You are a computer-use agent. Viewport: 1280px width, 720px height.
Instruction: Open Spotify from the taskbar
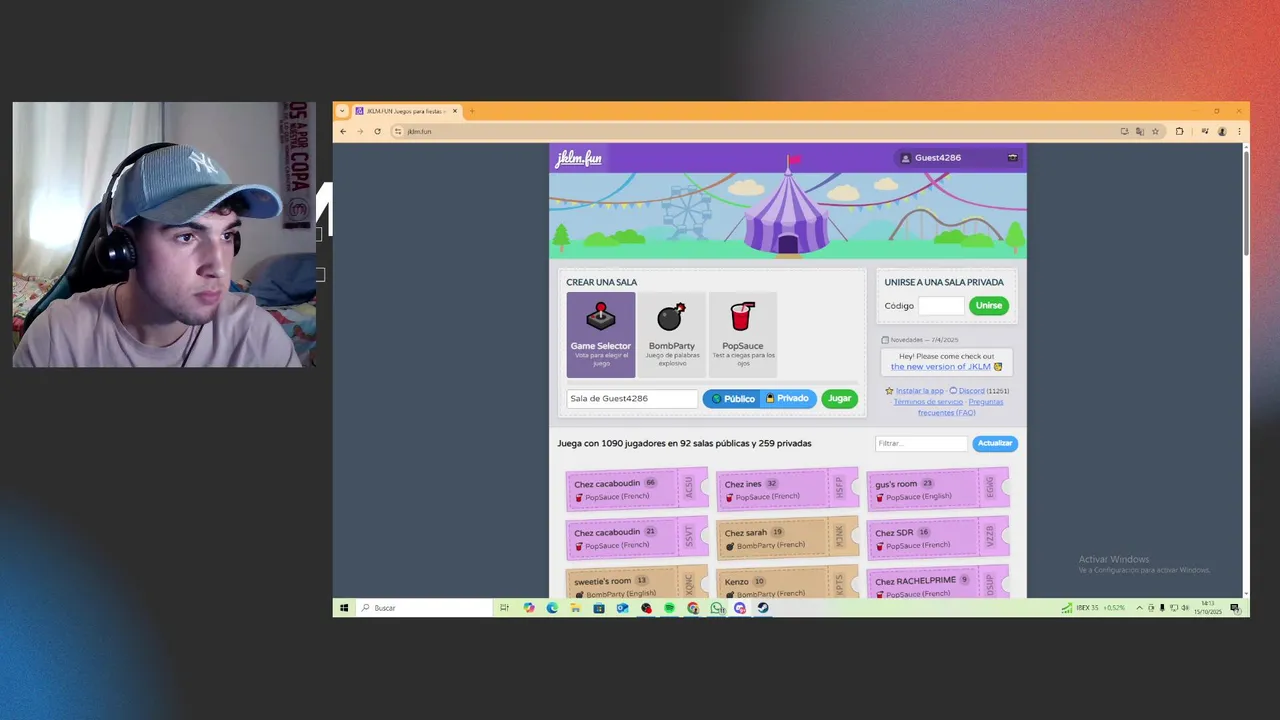point(670,608)
